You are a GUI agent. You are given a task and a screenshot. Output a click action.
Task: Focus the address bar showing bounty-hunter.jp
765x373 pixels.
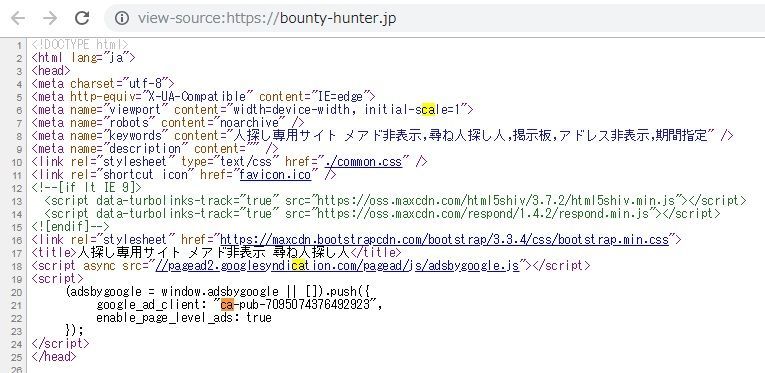[434, 19]
